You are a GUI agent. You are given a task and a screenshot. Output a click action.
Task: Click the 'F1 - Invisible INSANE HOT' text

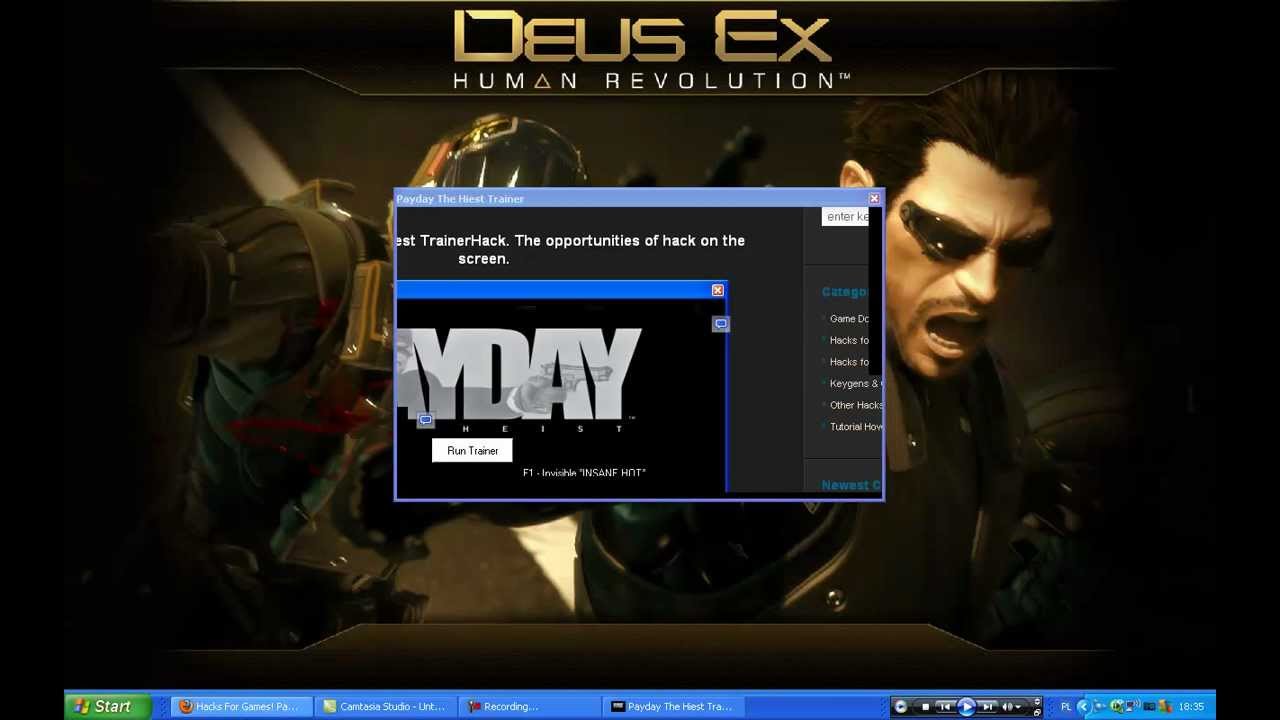[x=584, y=473]
